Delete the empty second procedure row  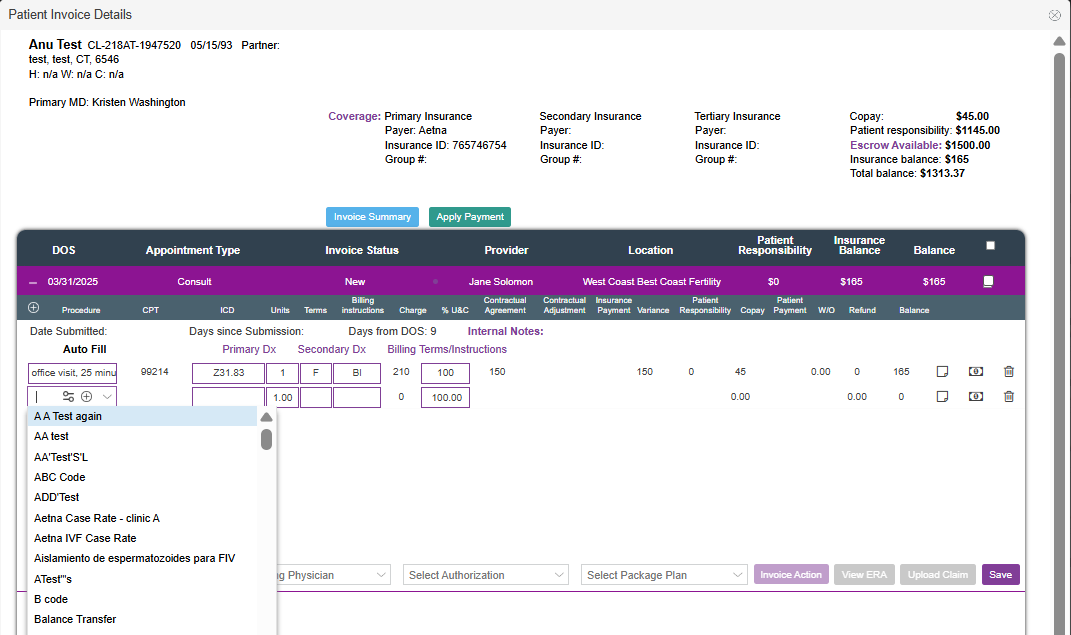(x=1008, y=397)
